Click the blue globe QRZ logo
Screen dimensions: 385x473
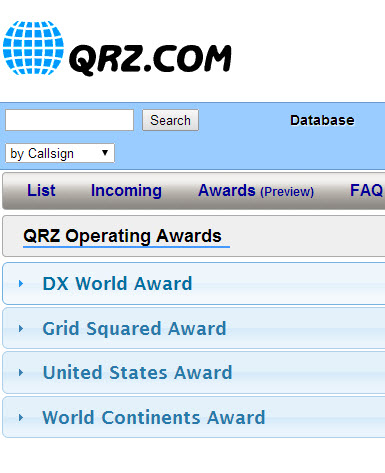(33, 48)
